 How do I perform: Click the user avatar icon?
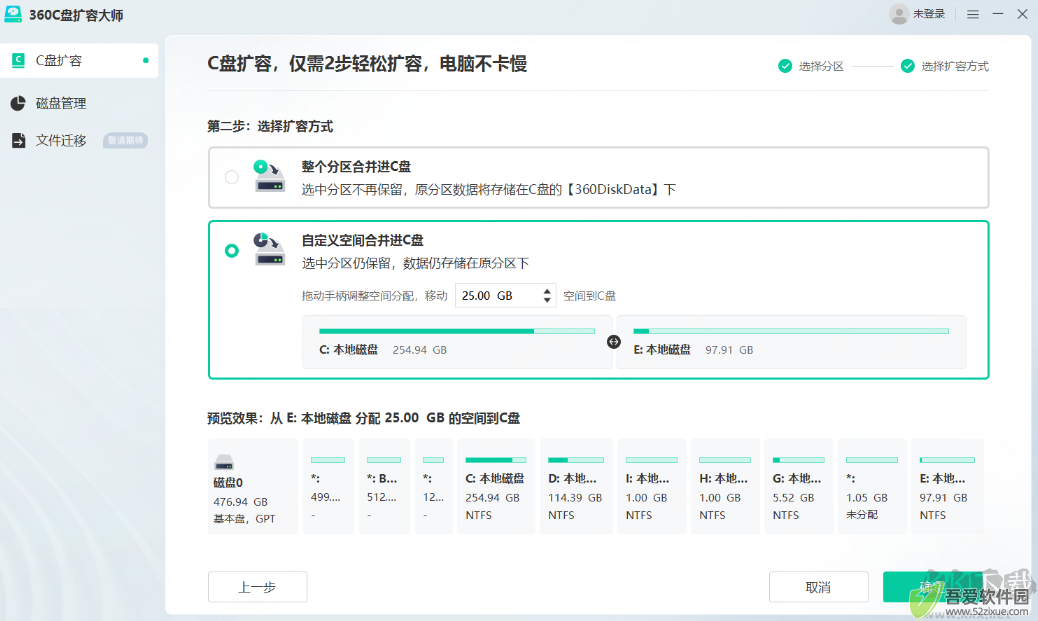tap(898, 14)
